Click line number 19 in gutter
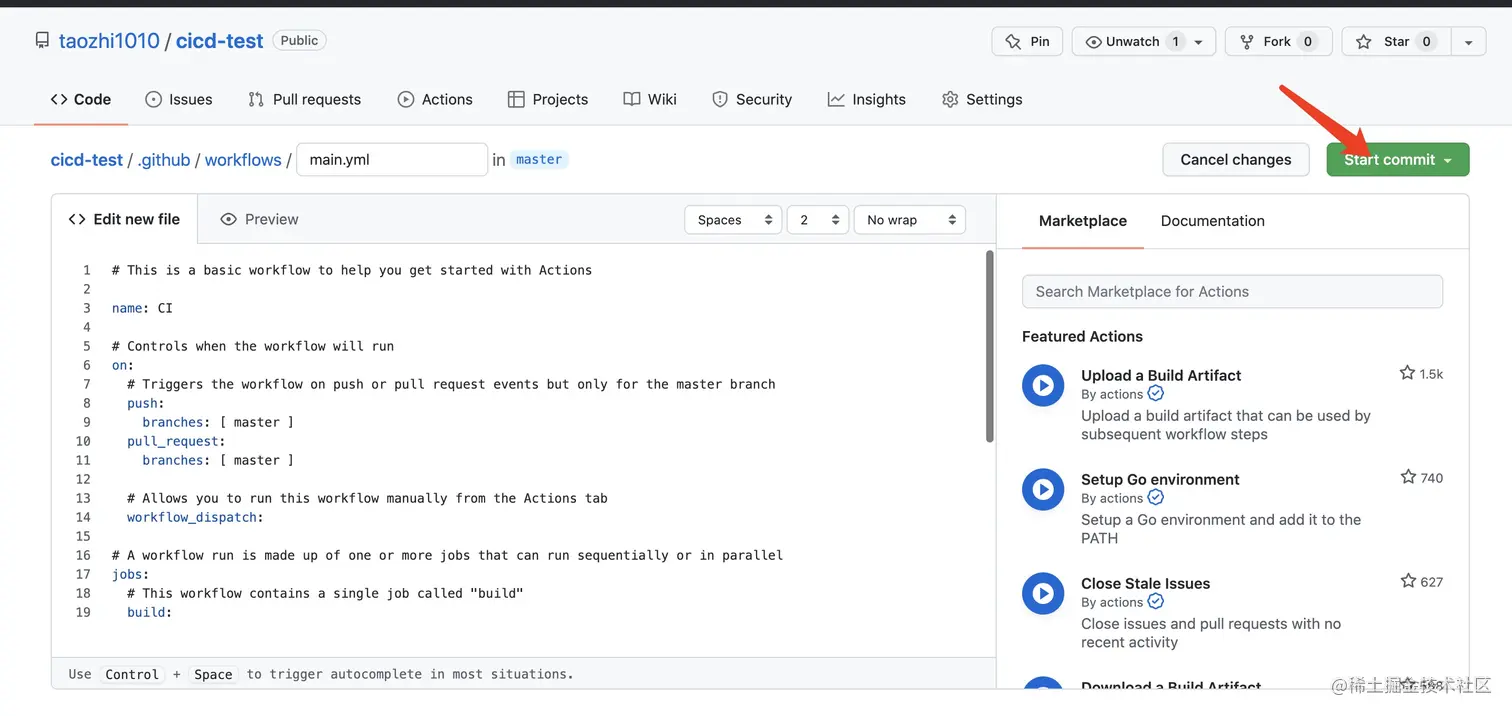The height and width of the screenshot is (716, 1512). [x=83, y=612]
